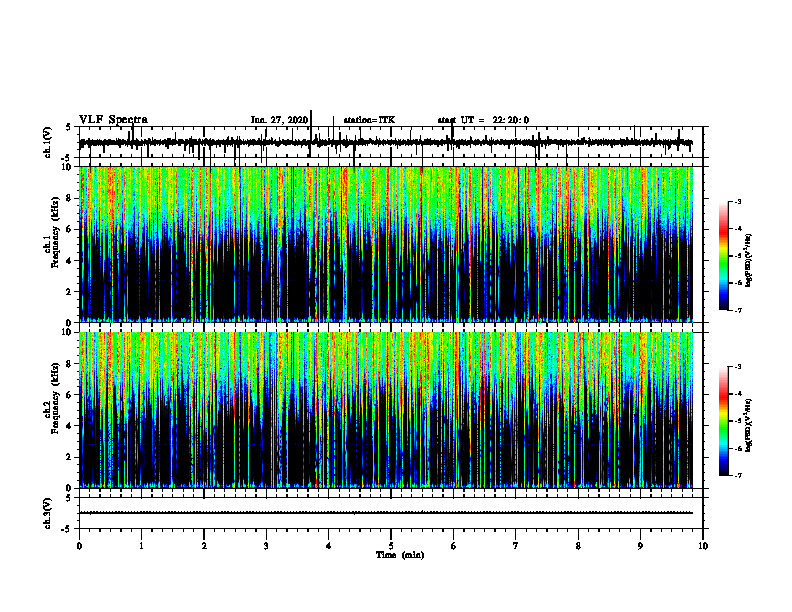Click the ch.2 spectrogram panel

(391, 410)
